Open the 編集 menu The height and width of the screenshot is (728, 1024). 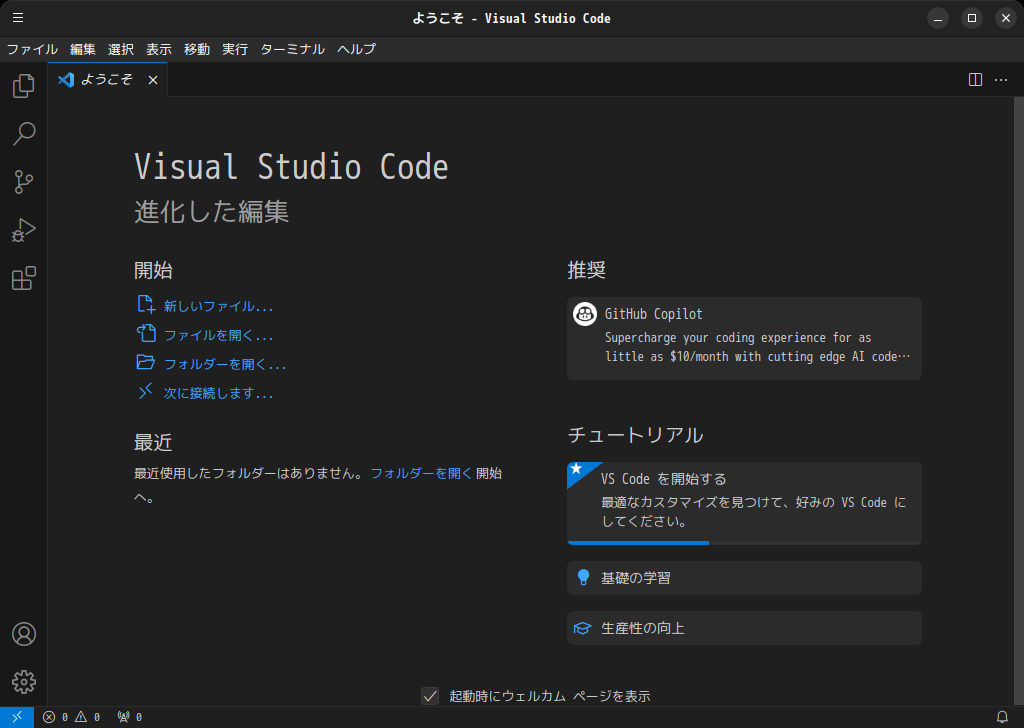click(x=83, y=49)
